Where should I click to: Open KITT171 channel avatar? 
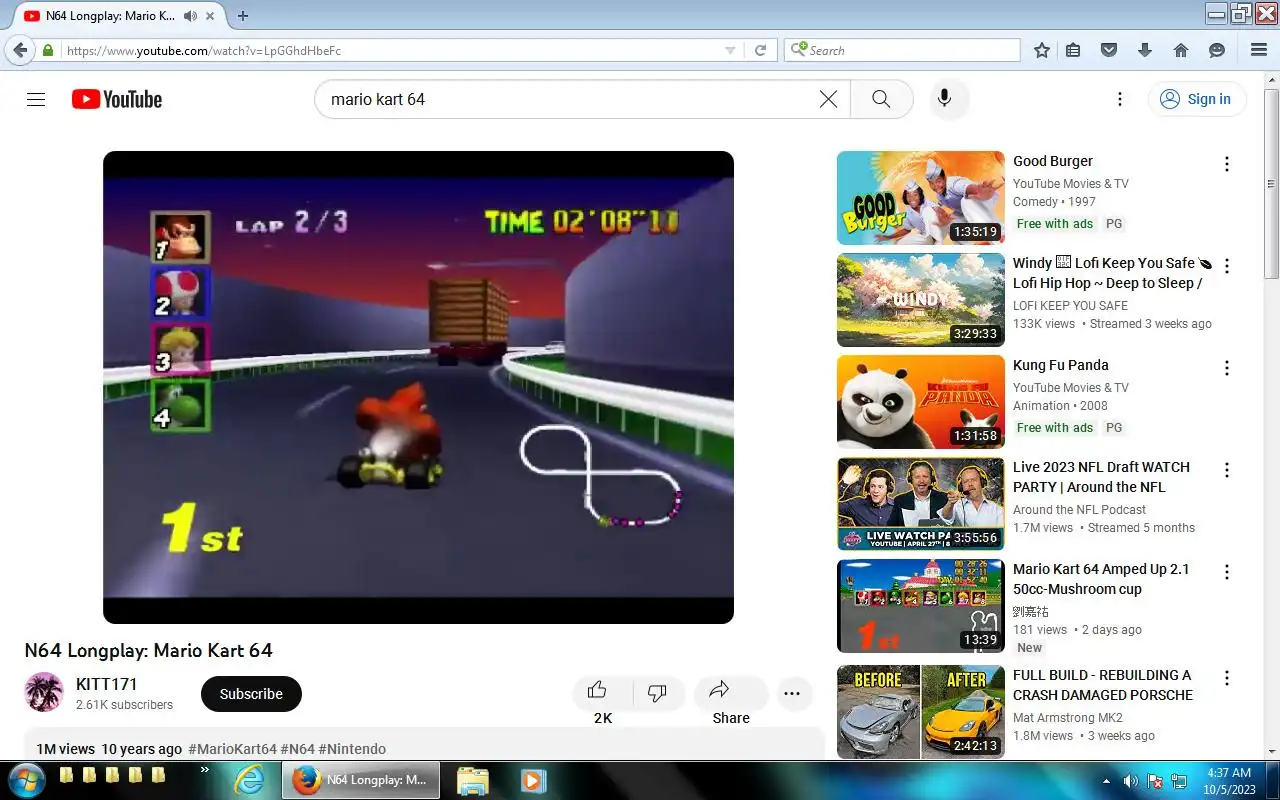[x=44, y=692]
